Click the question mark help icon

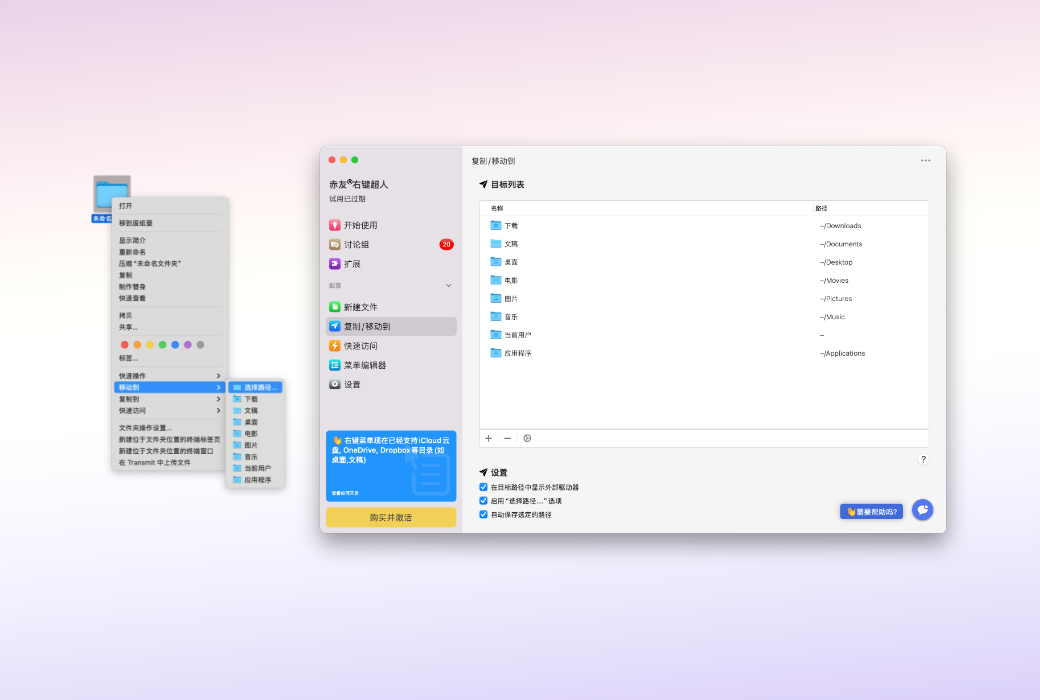[x=923, y=459]
